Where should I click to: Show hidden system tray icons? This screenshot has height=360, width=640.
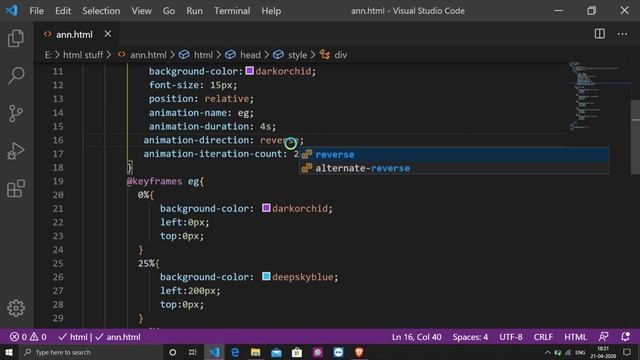tap(547, 353)
